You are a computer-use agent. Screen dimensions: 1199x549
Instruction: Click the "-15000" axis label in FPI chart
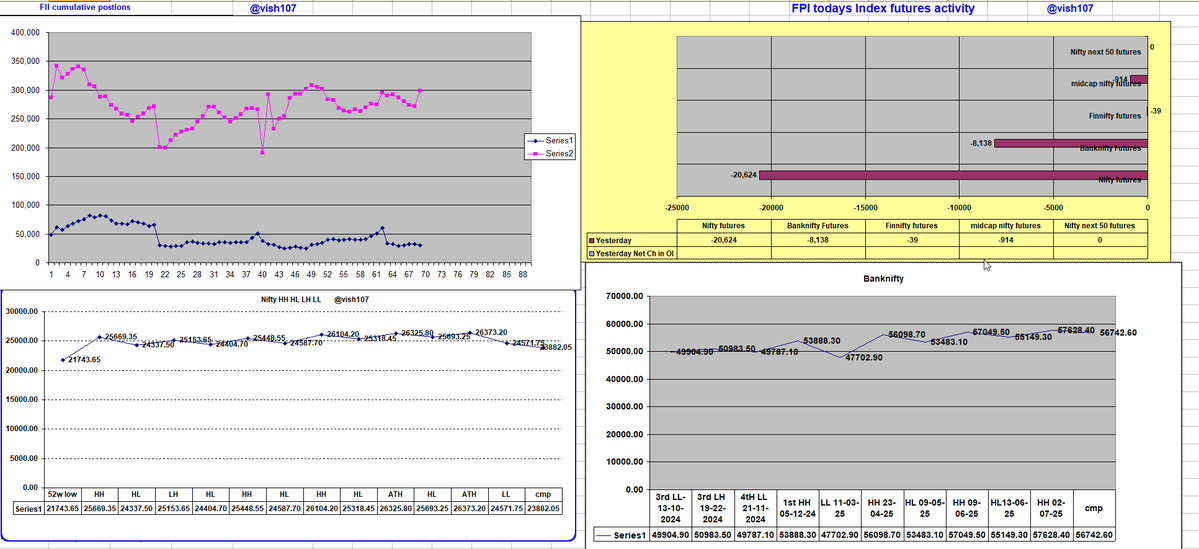[x=865, y=207]
